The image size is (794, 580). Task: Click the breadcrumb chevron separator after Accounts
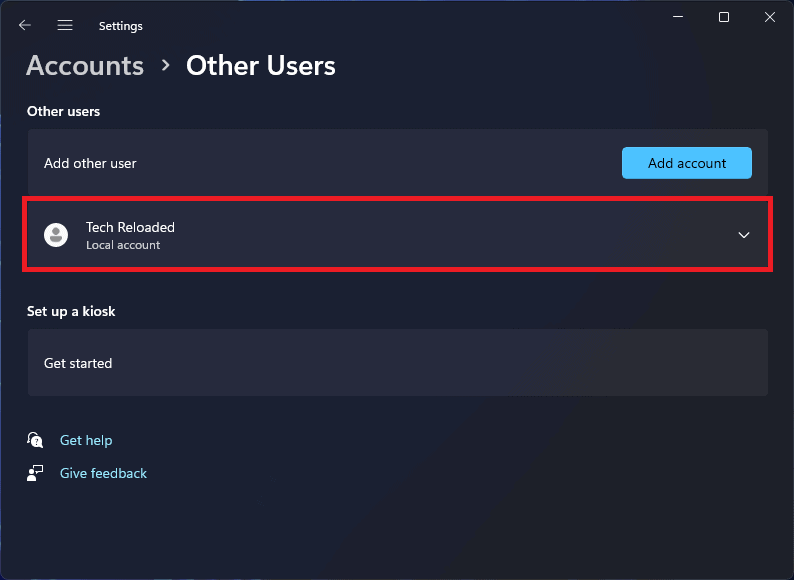(x=165, y=66)
